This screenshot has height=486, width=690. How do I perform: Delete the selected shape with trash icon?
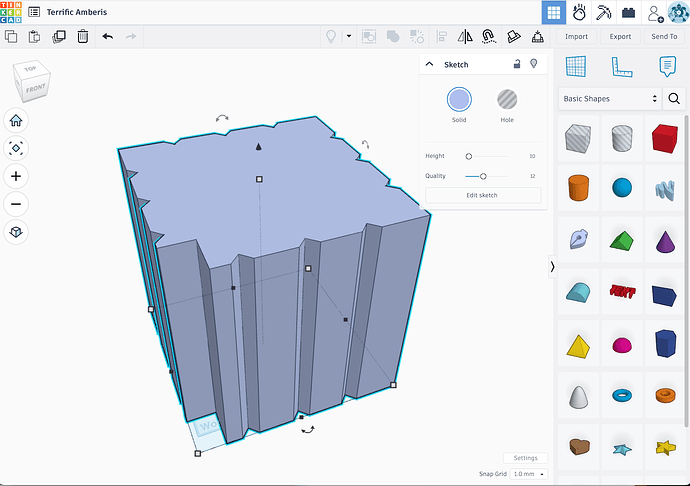[83, 36]
